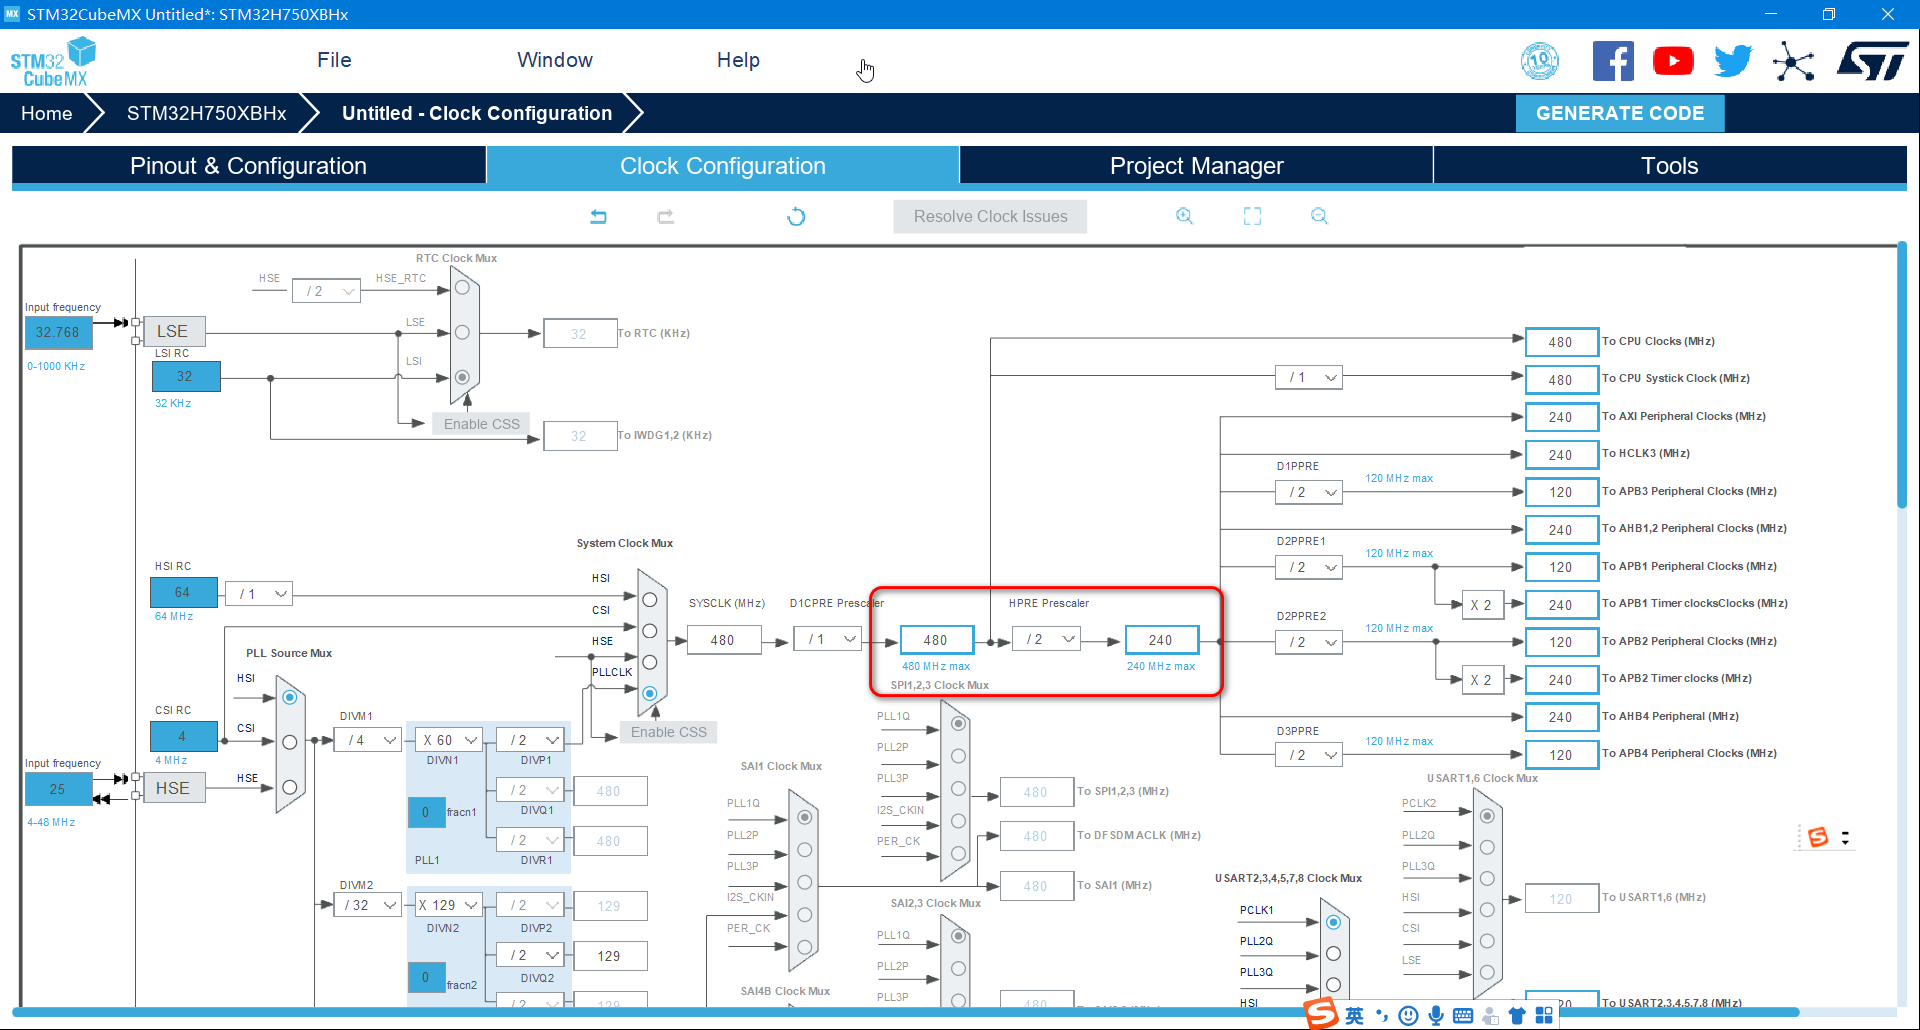Image resolution: width=1920 pixels, height=1030 pixels.
Task: Select CSI in PLL Source Mux
Action: pos(289,742)
